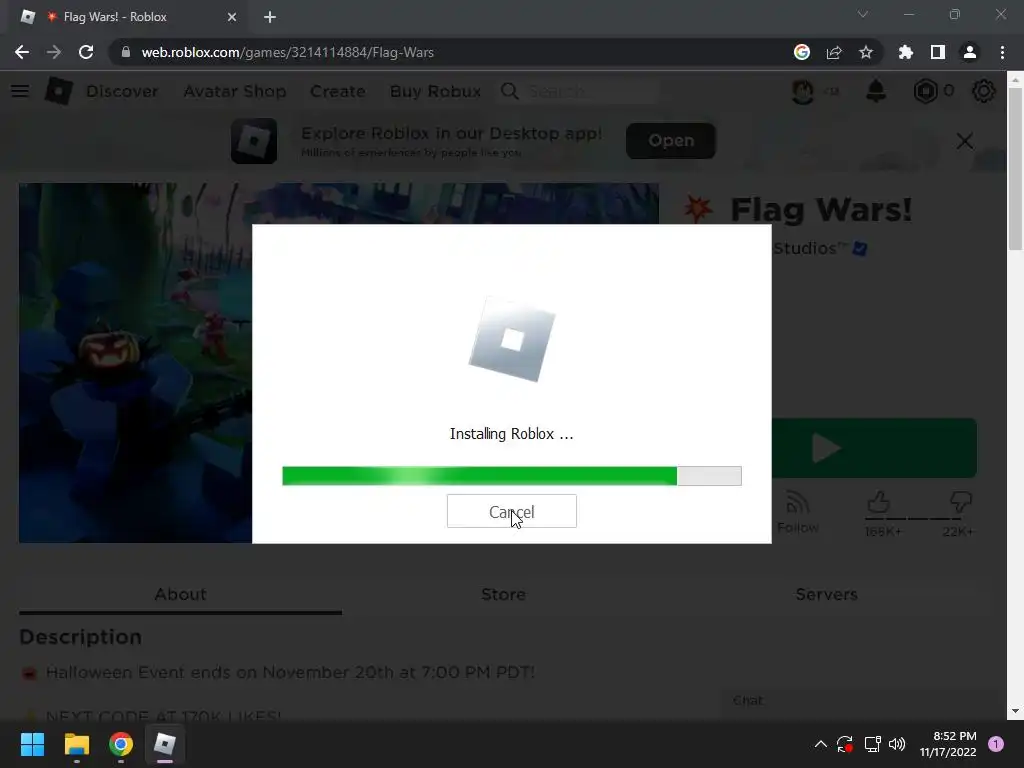The width and height of the screenshot is (1024, 768).
Task: Open the Chrome profile menu
Action: pos(970,52)
